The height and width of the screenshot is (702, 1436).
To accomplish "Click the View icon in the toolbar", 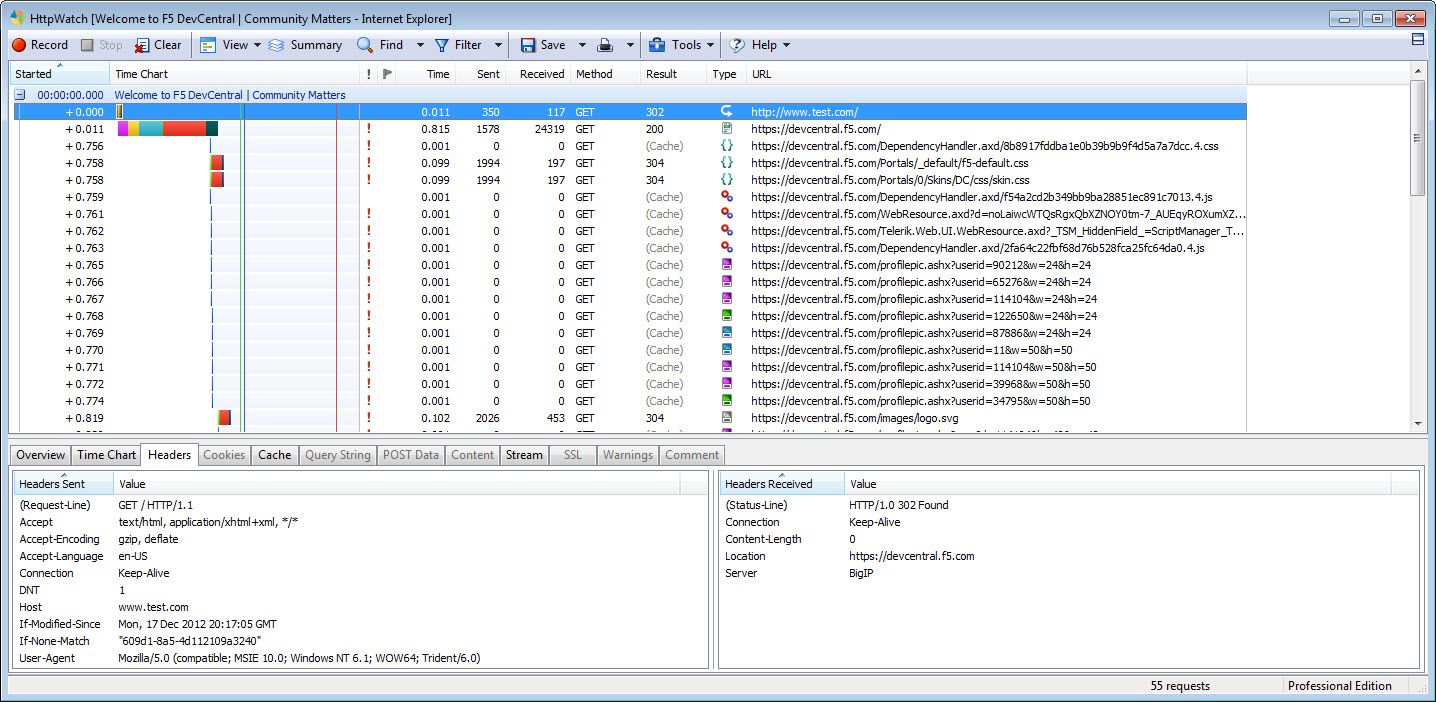I will 207,45.
